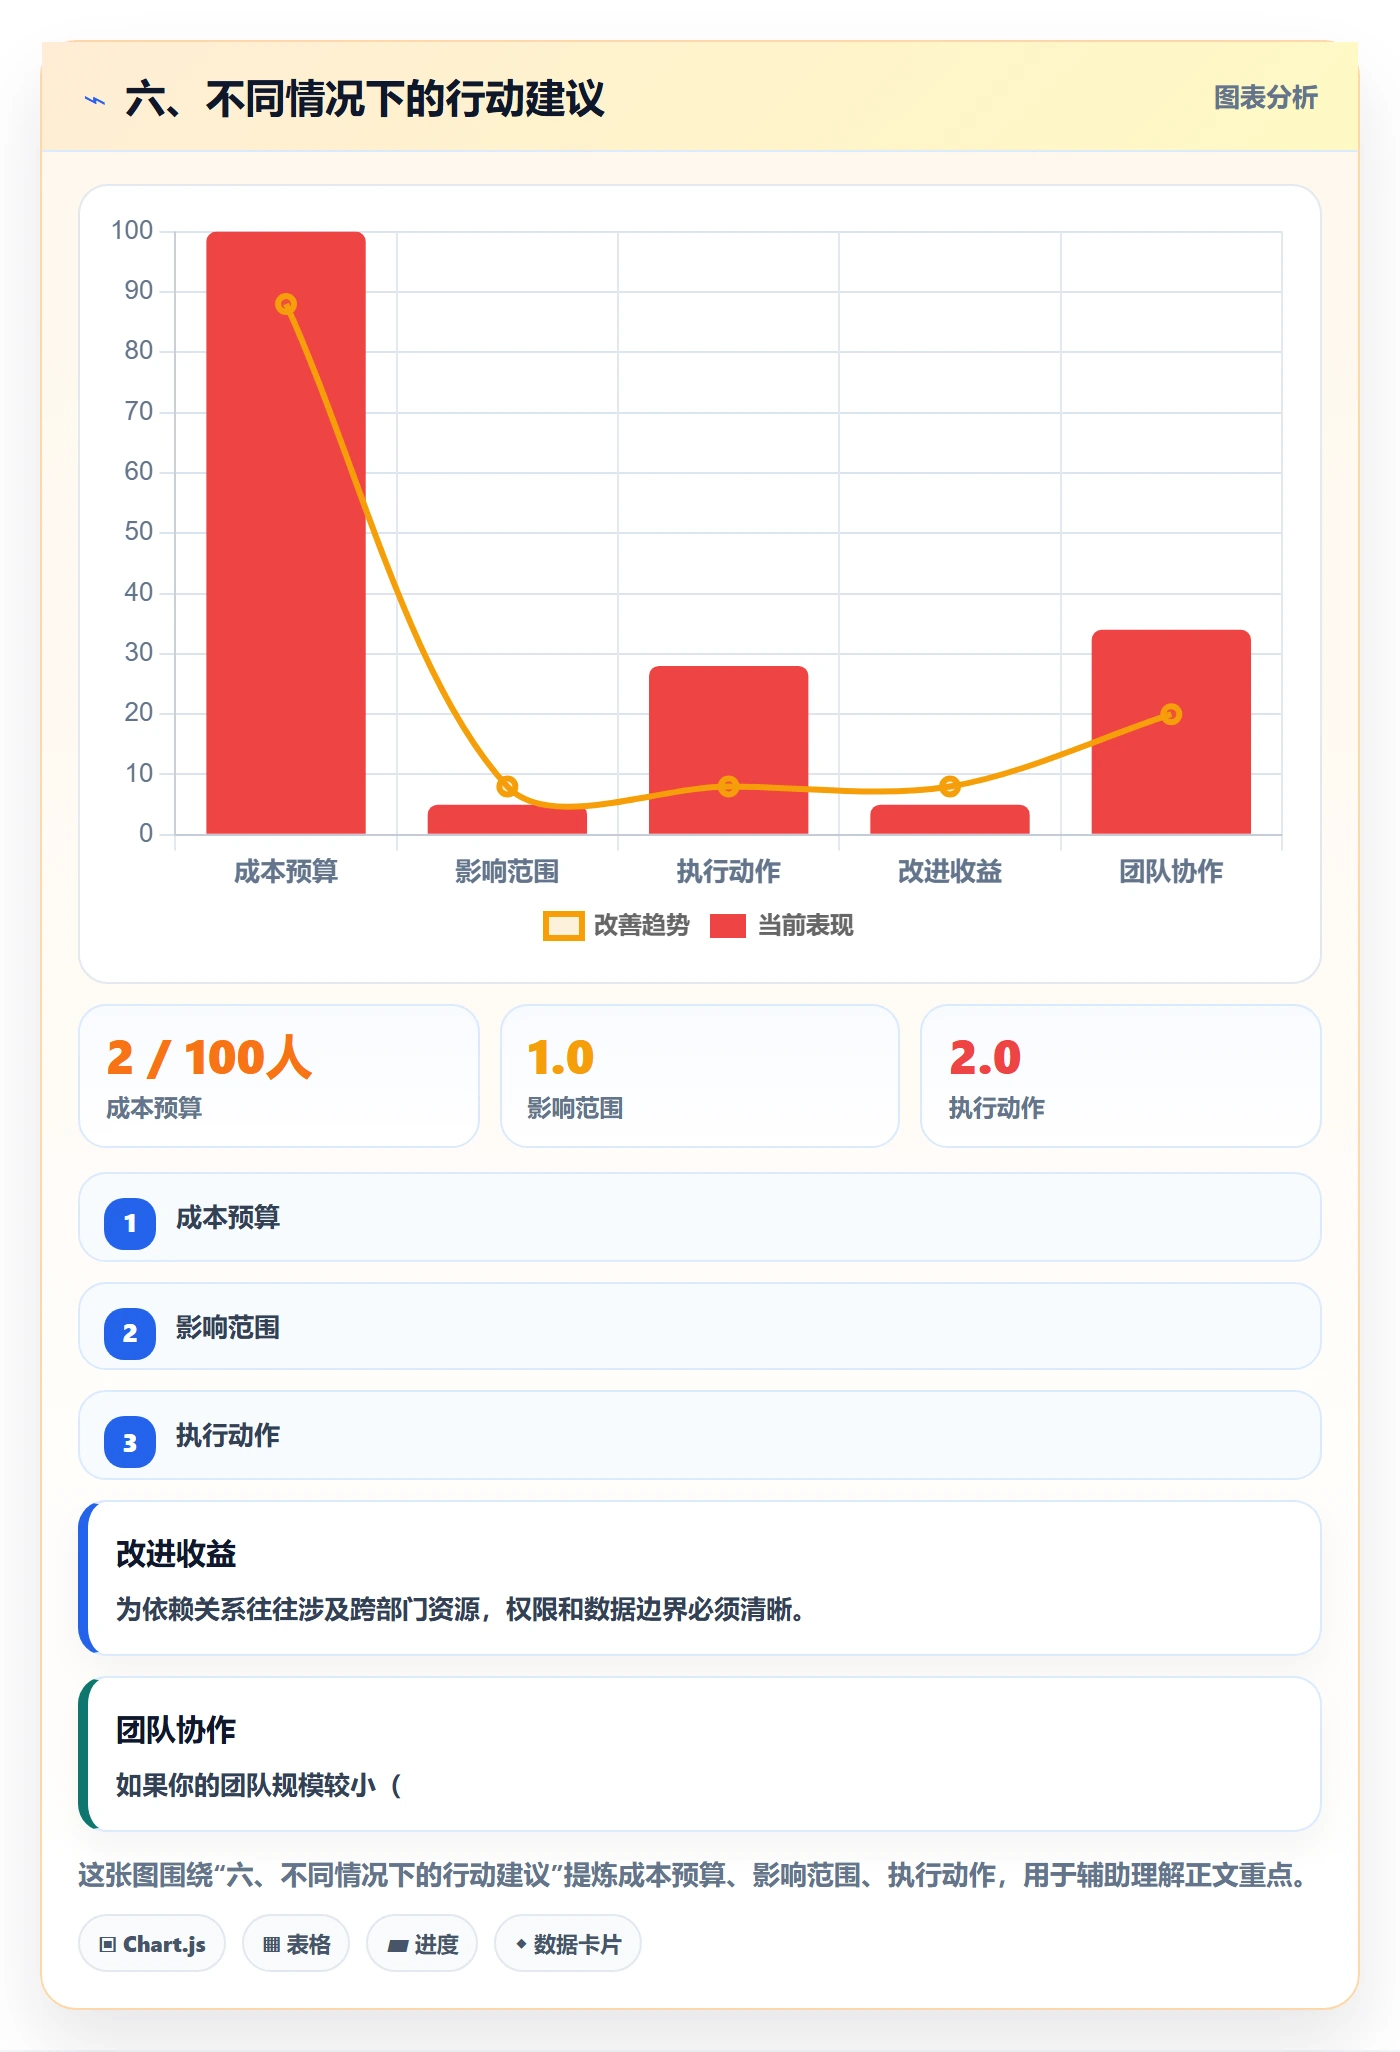Click the 执行动作 red bar in chart

tap(728, 750)
